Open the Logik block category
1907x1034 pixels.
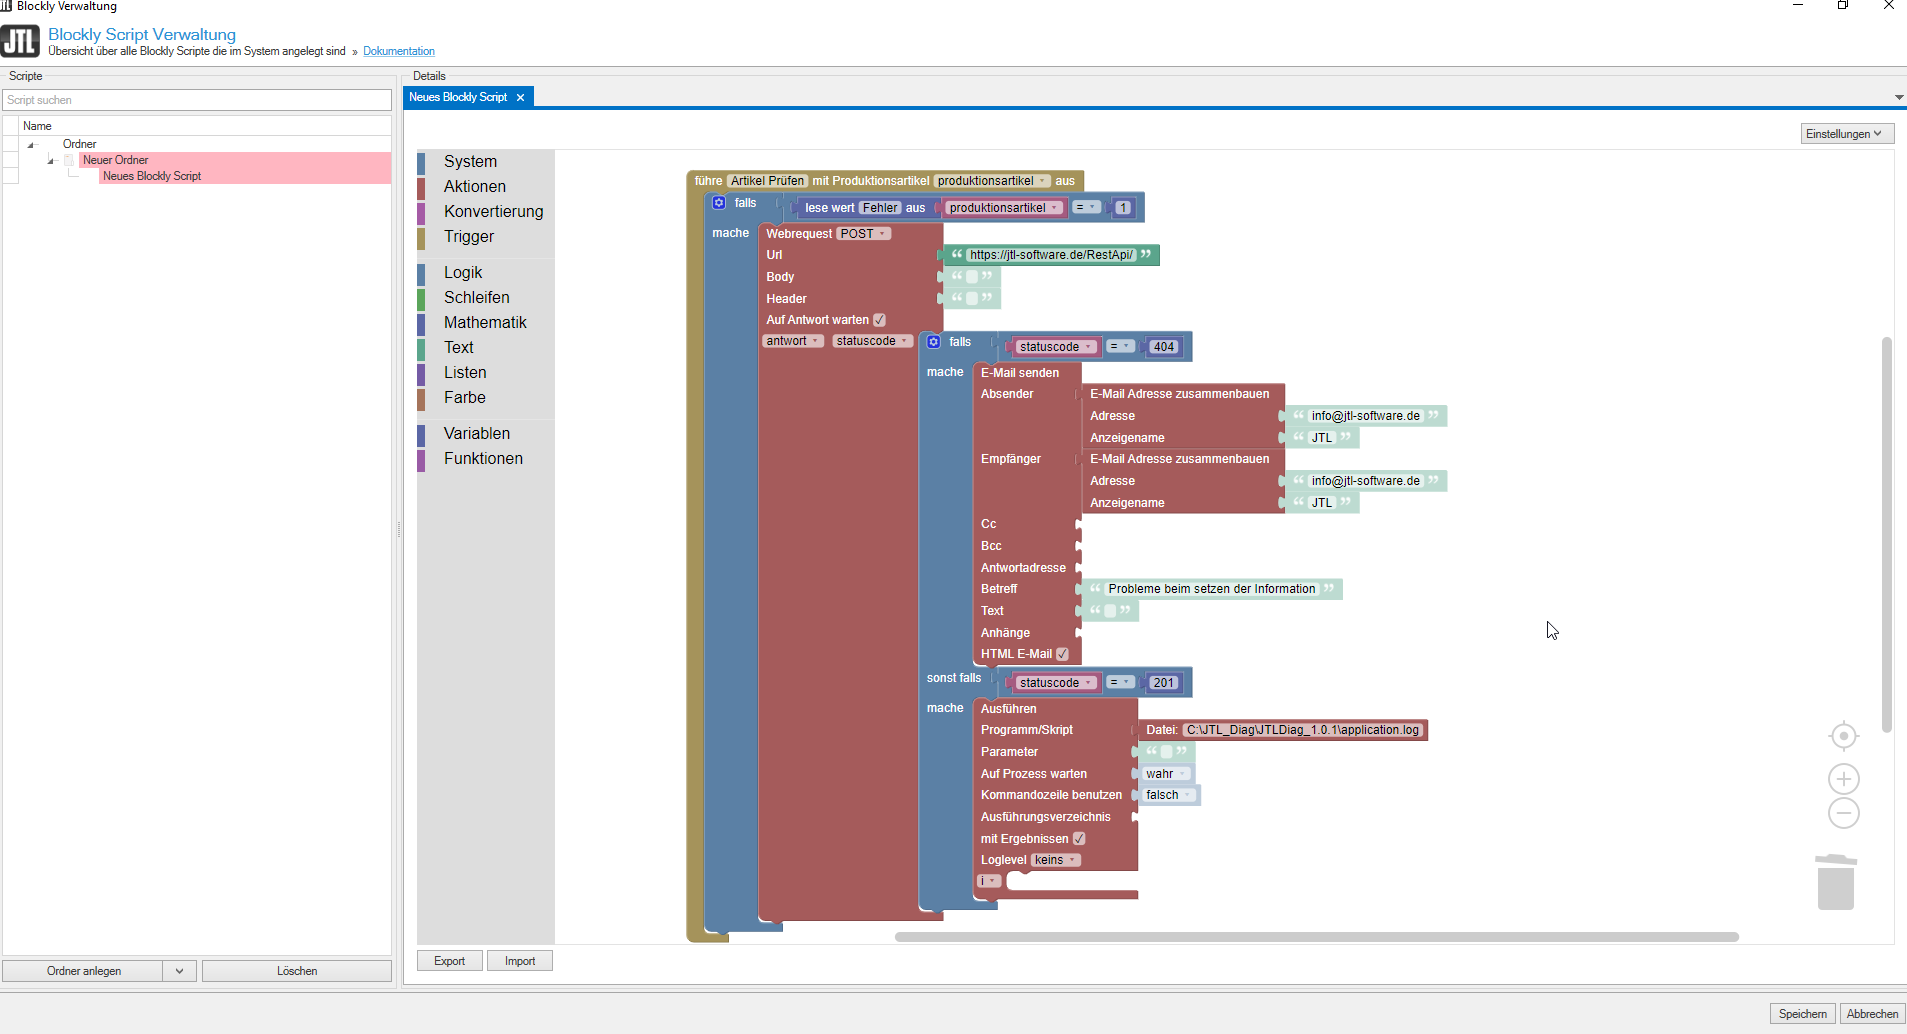click(463, 273)
